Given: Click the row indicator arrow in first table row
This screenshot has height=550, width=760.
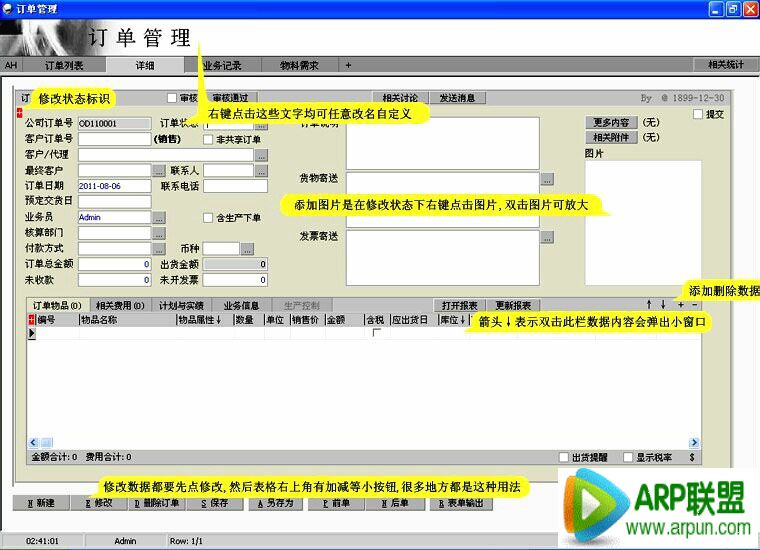Looking at the screenshot, I should pyautogui.click(x=31, y=333).
